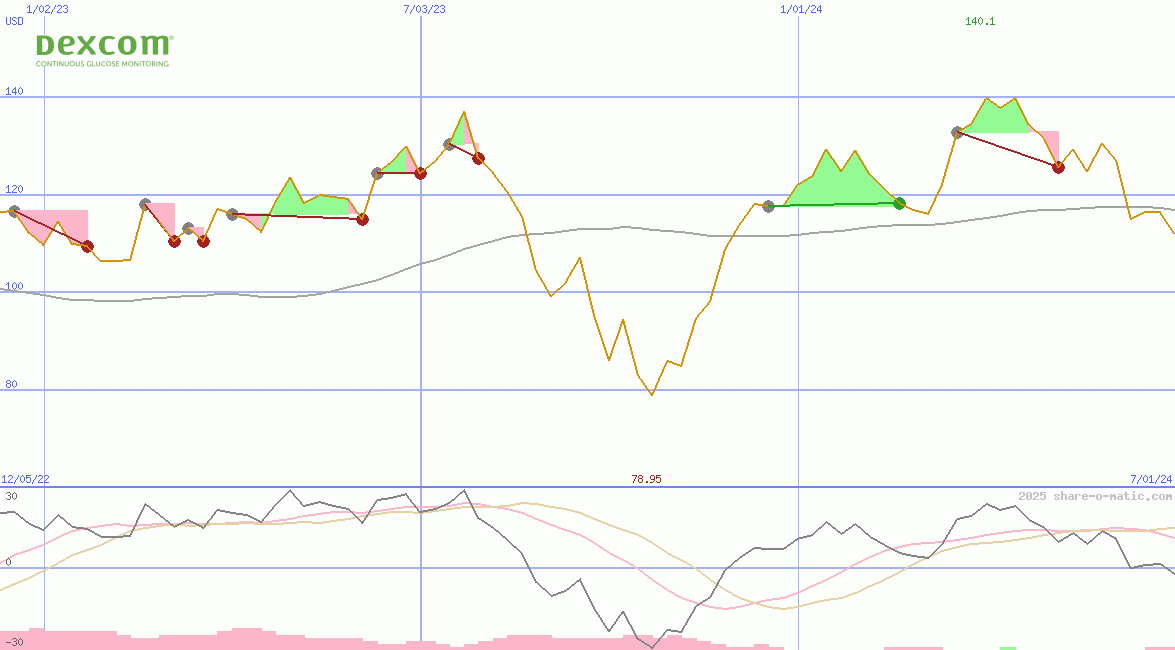Click the USD currency label
Screen dimensions: 1175x650
pos(12,21)
